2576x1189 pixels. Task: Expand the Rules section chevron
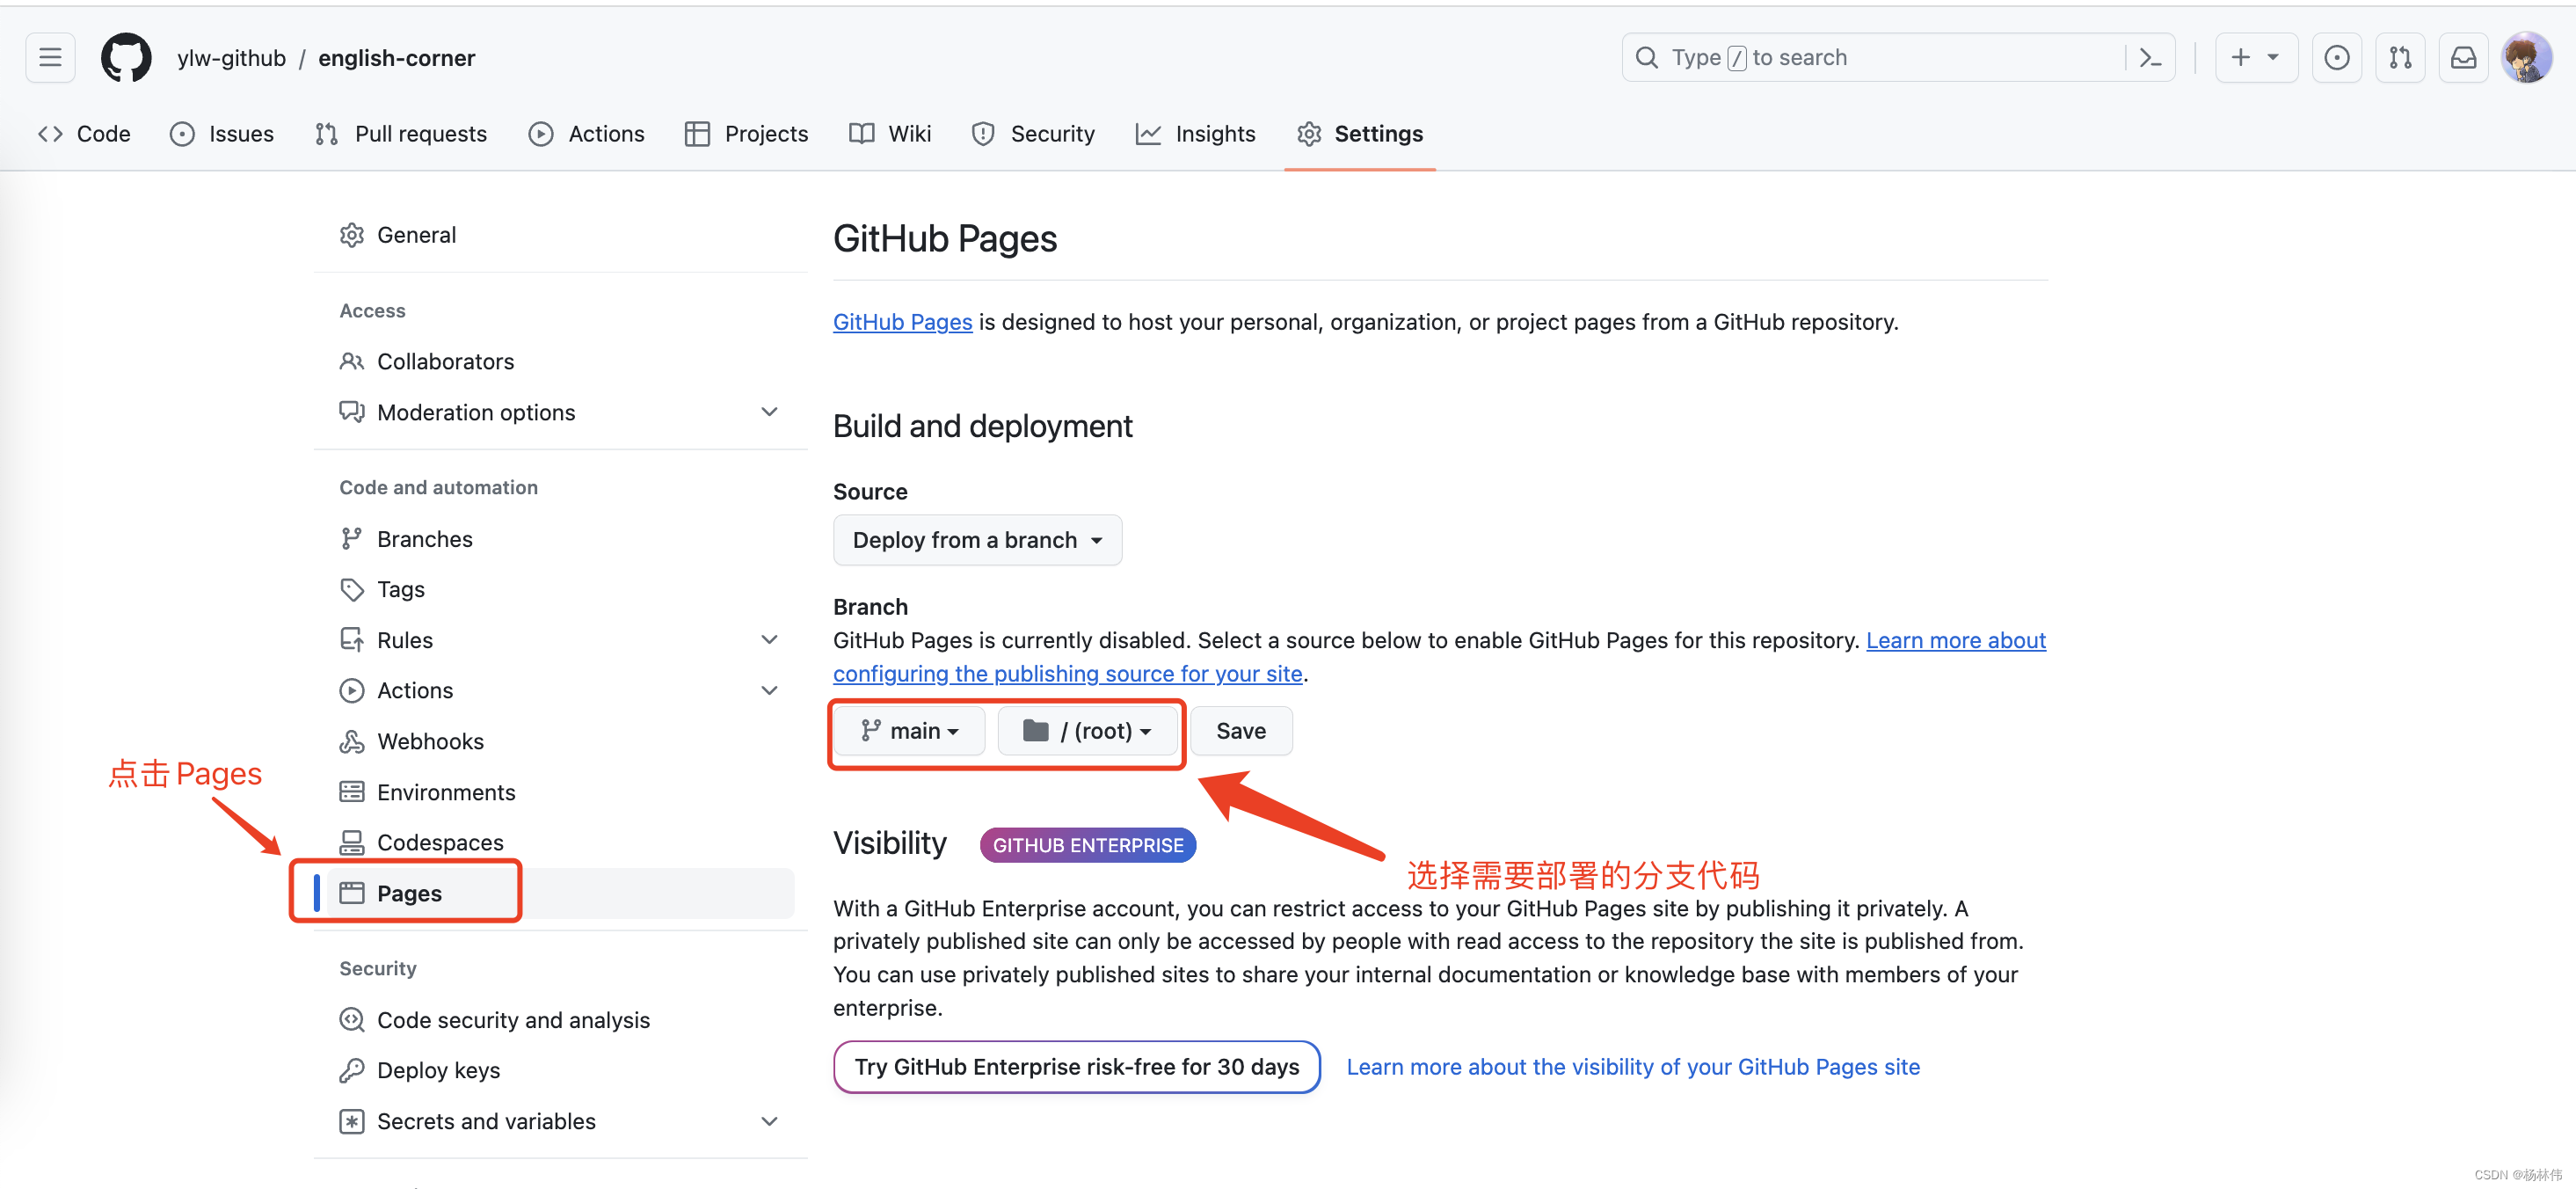(x=769, y=640)
